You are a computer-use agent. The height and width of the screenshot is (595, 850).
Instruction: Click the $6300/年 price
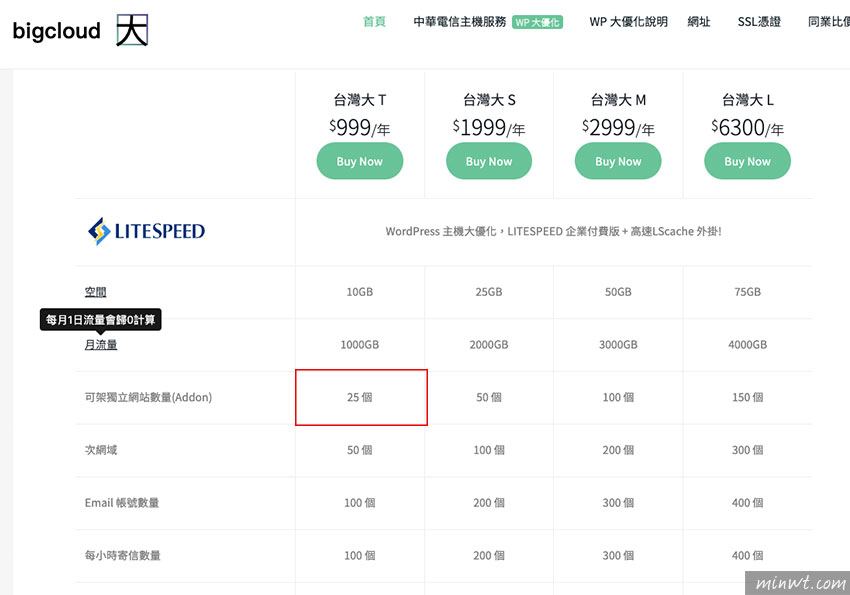(x=748, y=128)
